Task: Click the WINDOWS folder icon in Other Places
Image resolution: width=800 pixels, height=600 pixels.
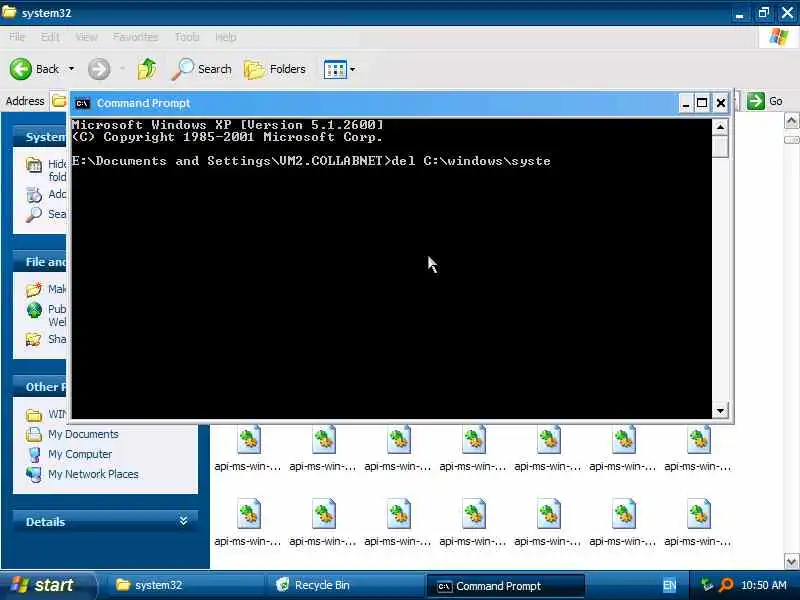Action: 34,414
